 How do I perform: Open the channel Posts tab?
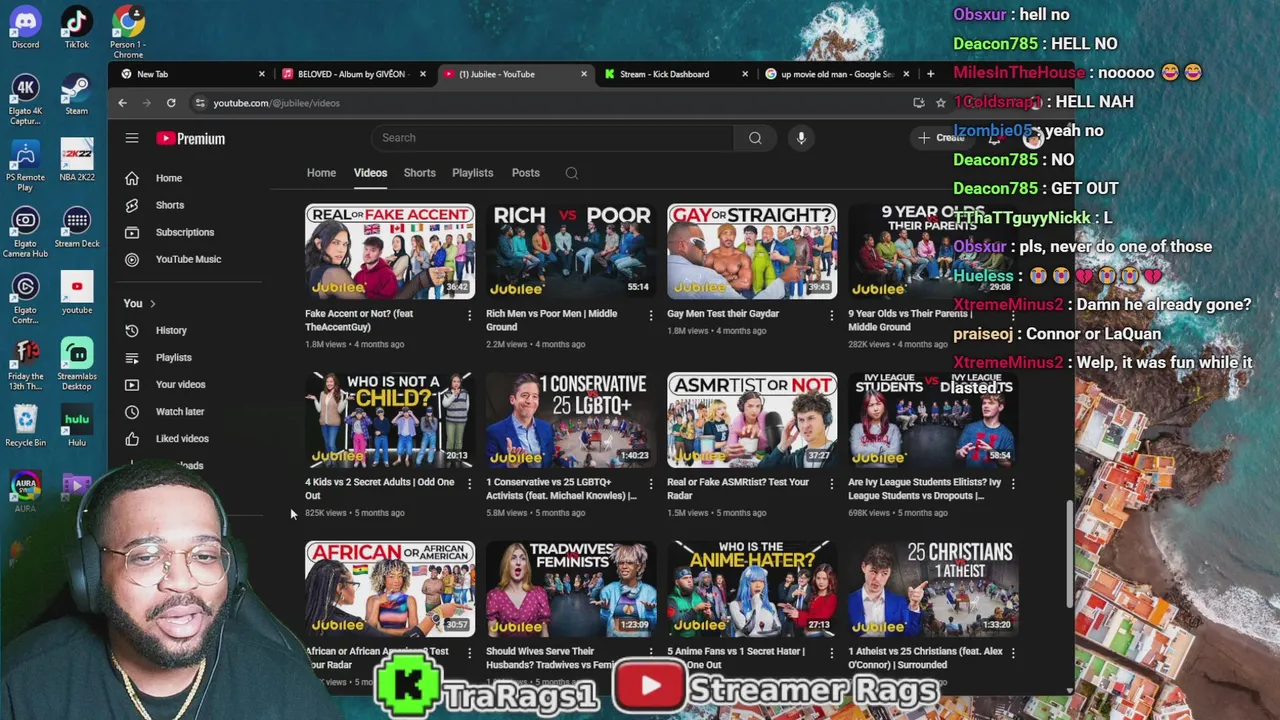(x=525, y=173)
